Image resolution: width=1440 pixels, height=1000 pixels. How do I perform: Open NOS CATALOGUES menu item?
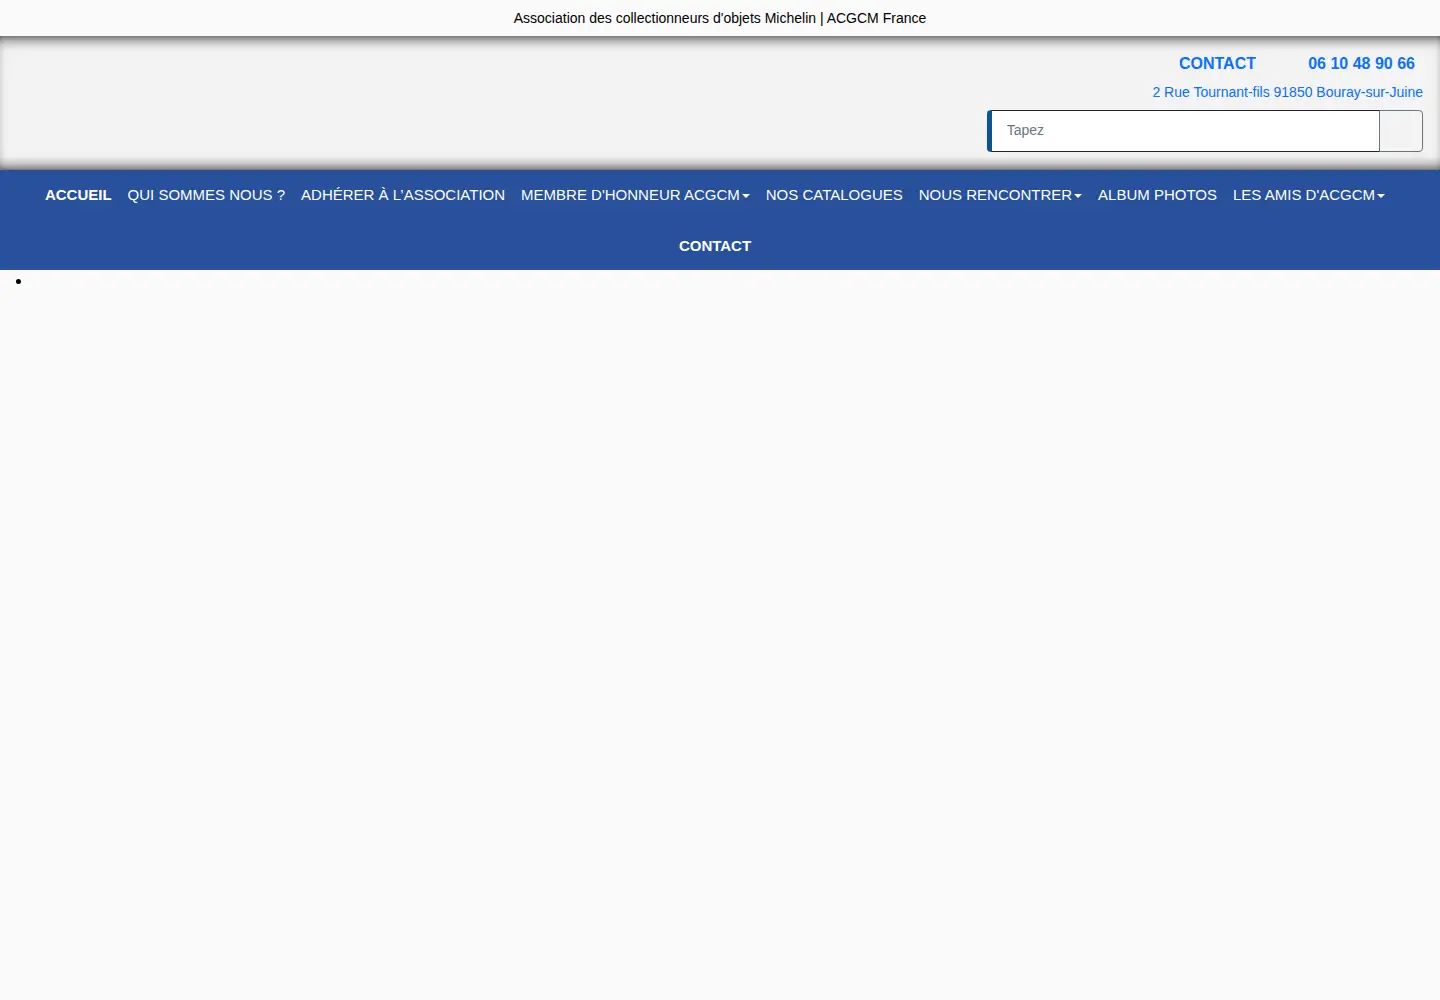pos(834,195)
